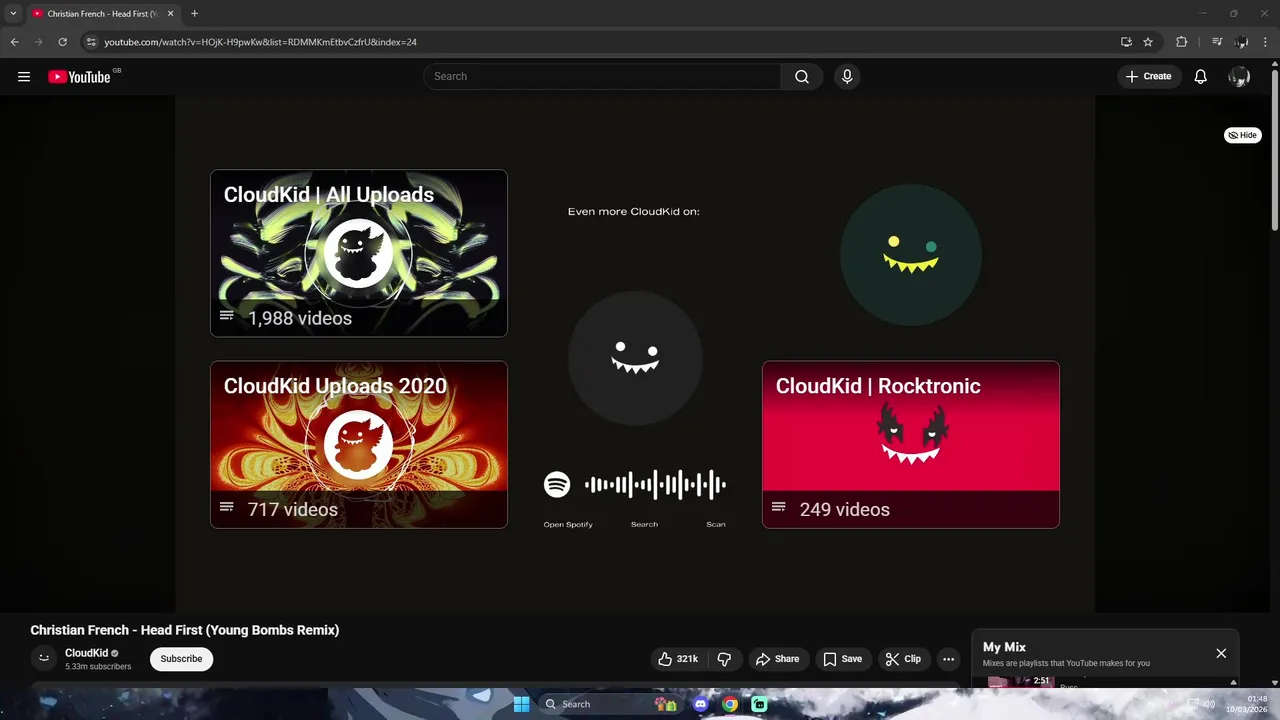Click the Windows taskbar Search box
Viewport: 1280px width, 720px height.
click(611, 704)
